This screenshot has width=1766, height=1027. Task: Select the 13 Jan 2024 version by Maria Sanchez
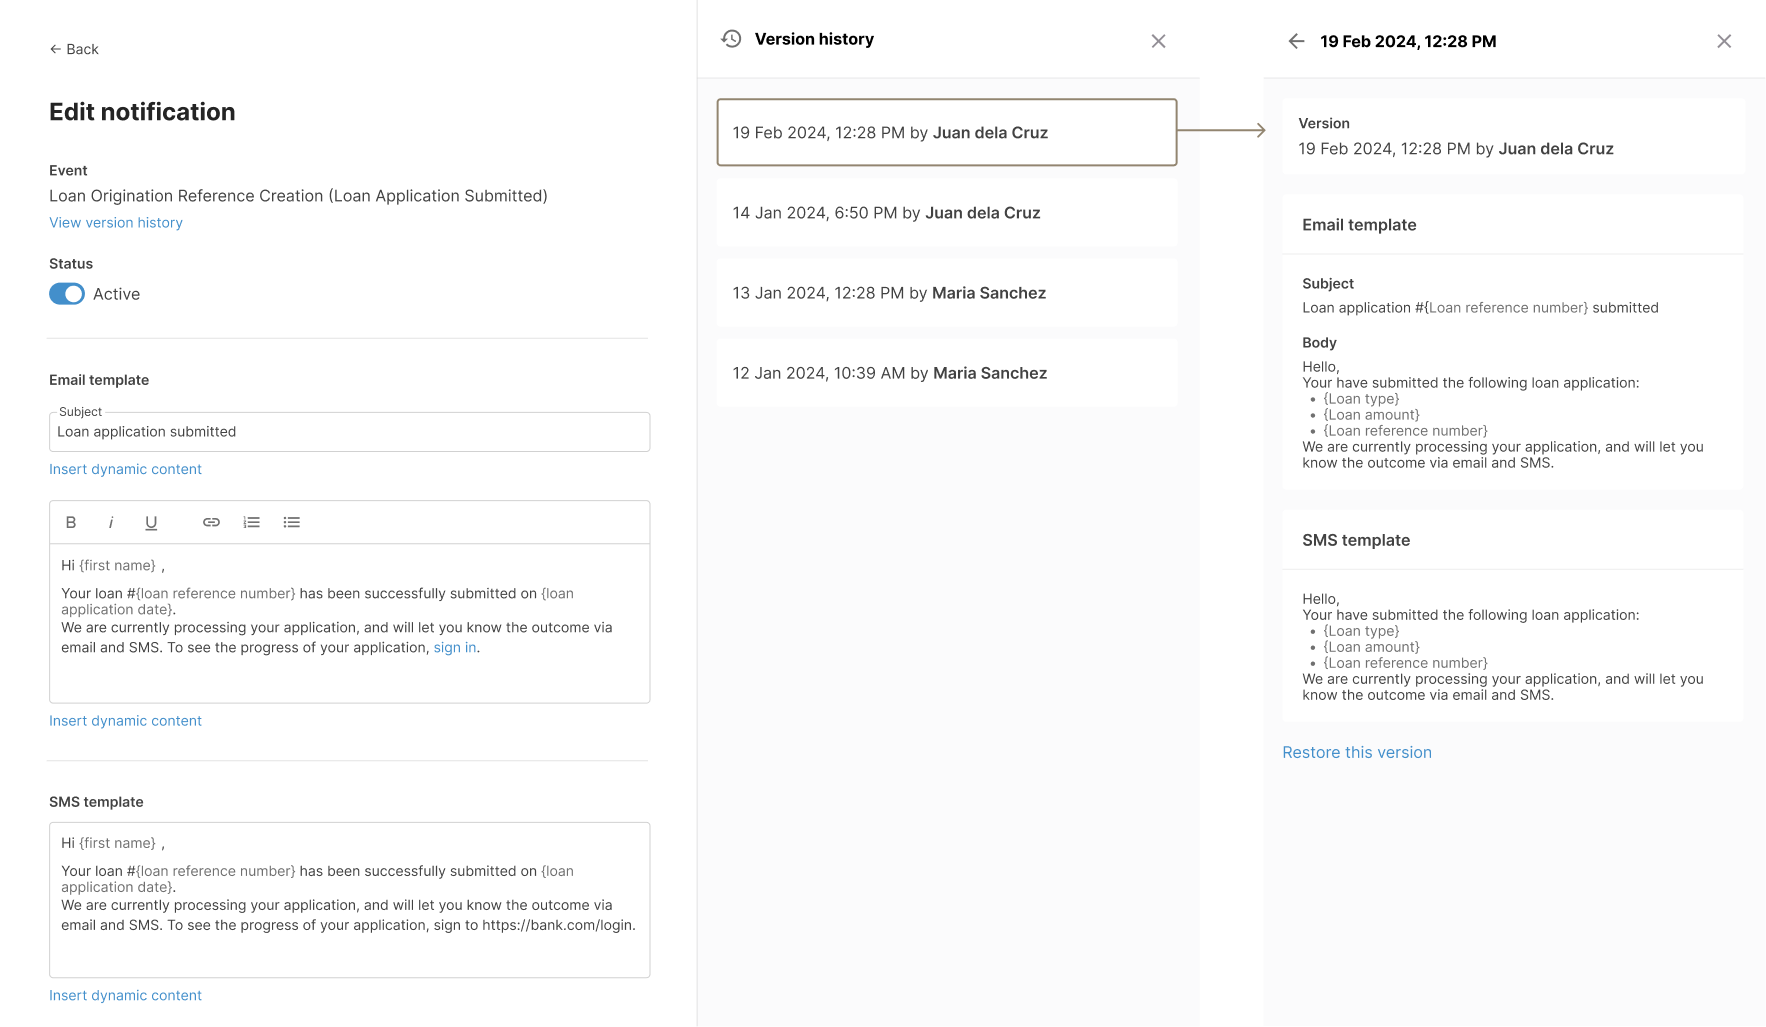coord(946,292)
